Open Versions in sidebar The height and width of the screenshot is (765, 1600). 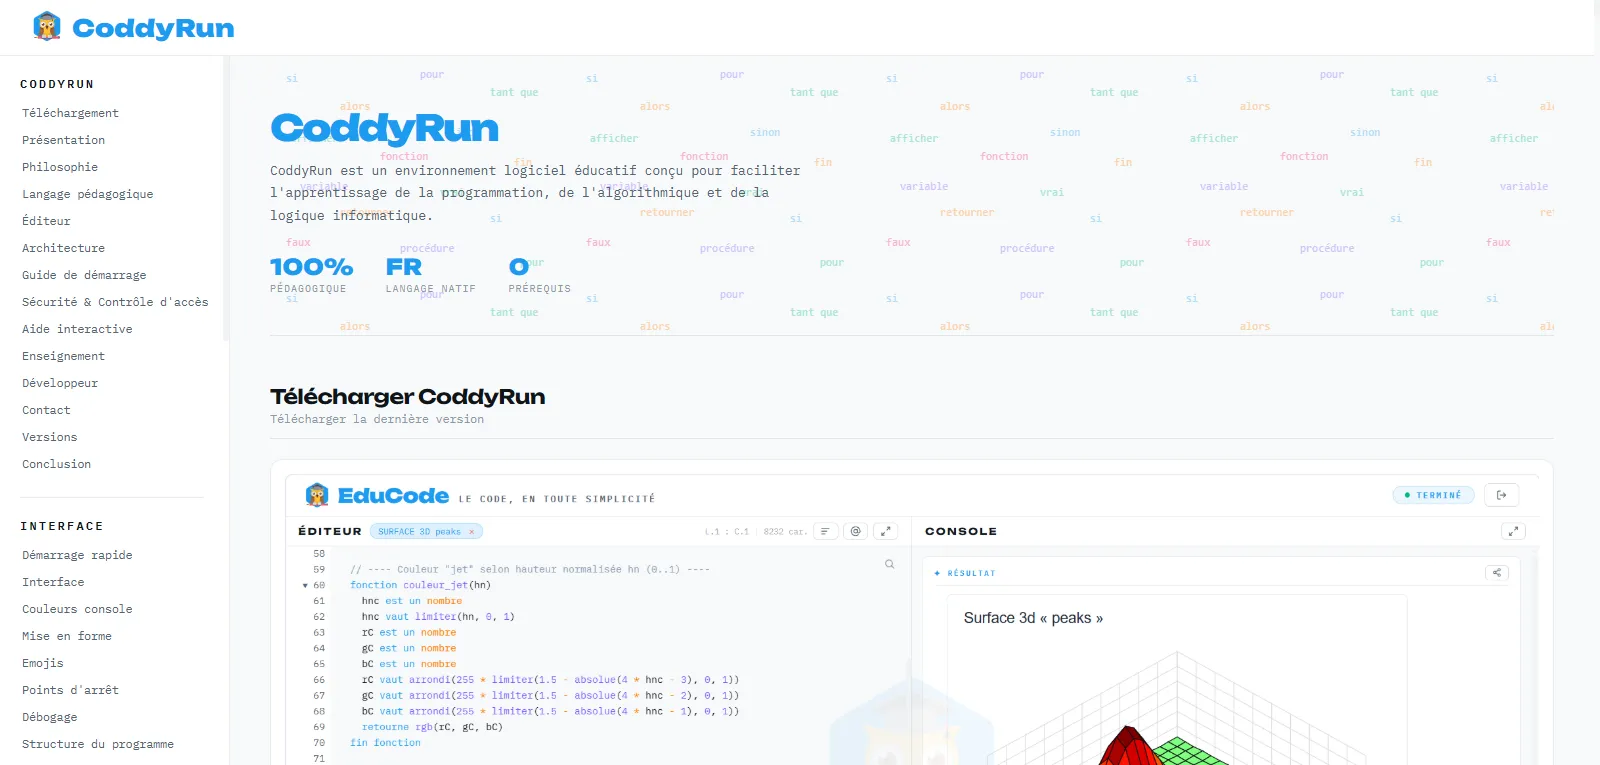click(x=49, y=437)
